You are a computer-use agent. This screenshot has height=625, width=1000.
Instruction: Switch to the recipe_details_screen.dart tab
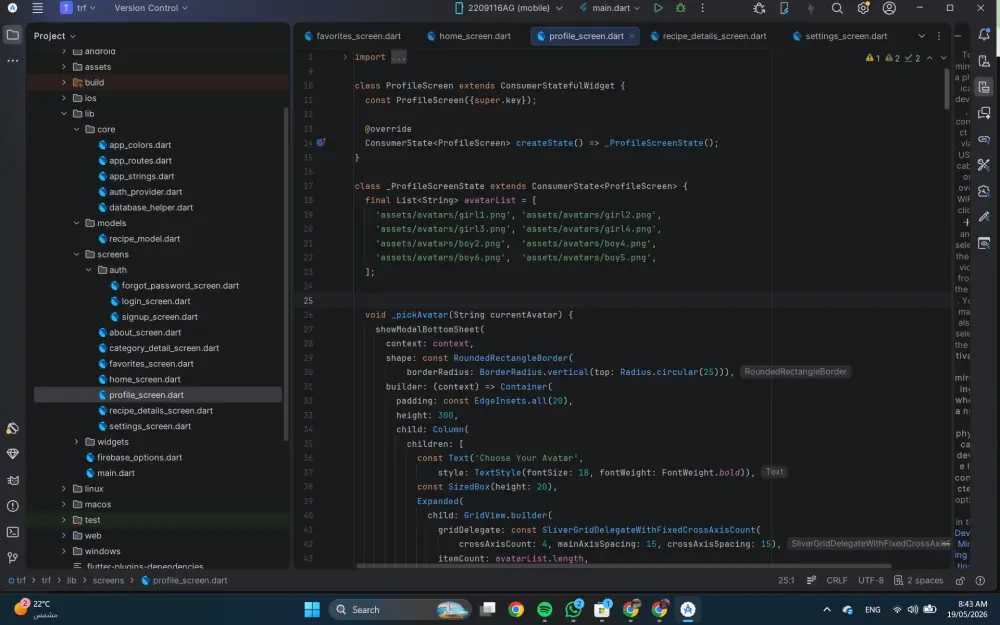tap(709, 36)
